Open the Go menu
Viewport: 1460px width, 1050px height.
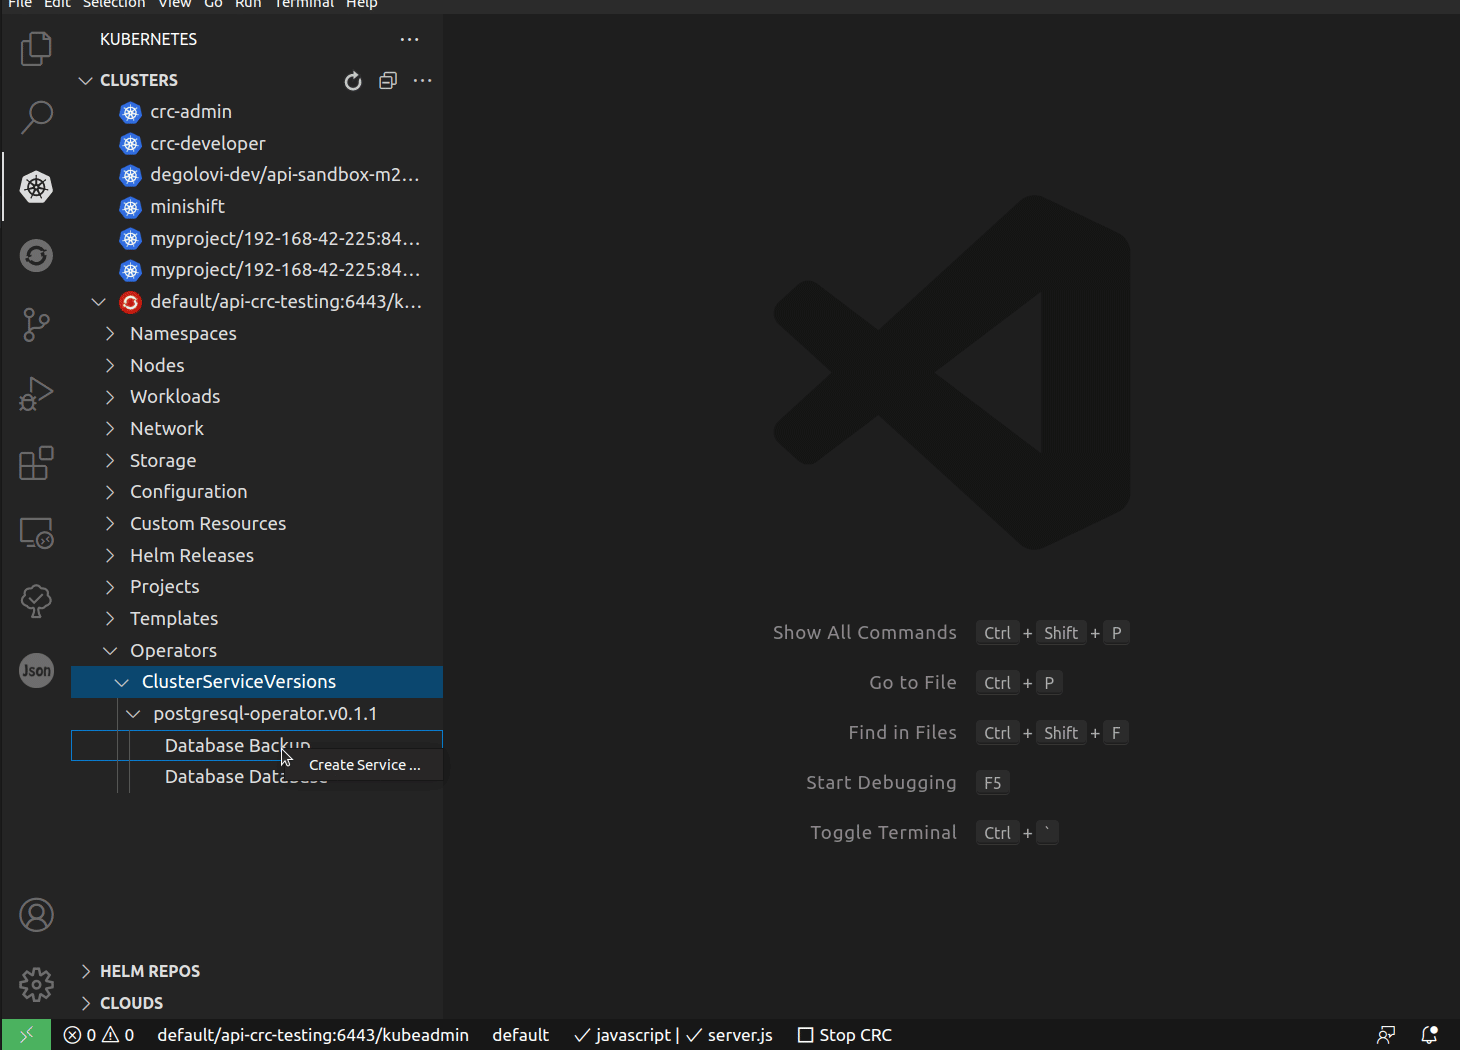[213, 4]
